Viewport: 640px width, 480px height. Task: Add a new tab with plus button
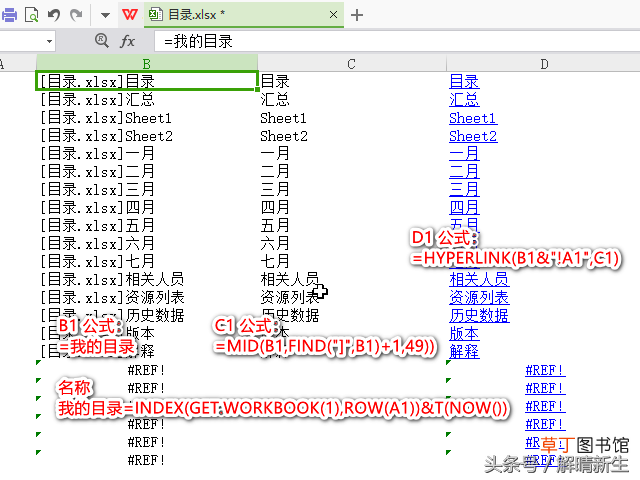click(x=357, y=15)
